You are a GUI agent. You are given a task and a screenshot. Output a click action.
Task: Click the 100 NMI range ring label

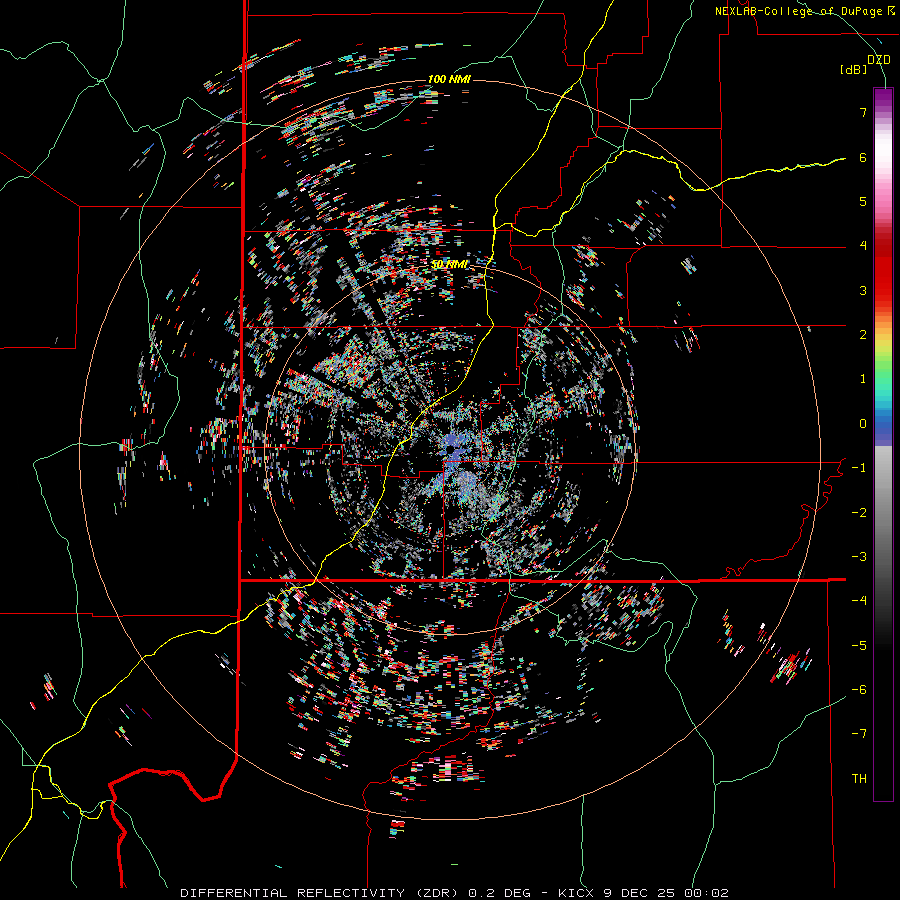pyautogui.click(x=449, y=79)
